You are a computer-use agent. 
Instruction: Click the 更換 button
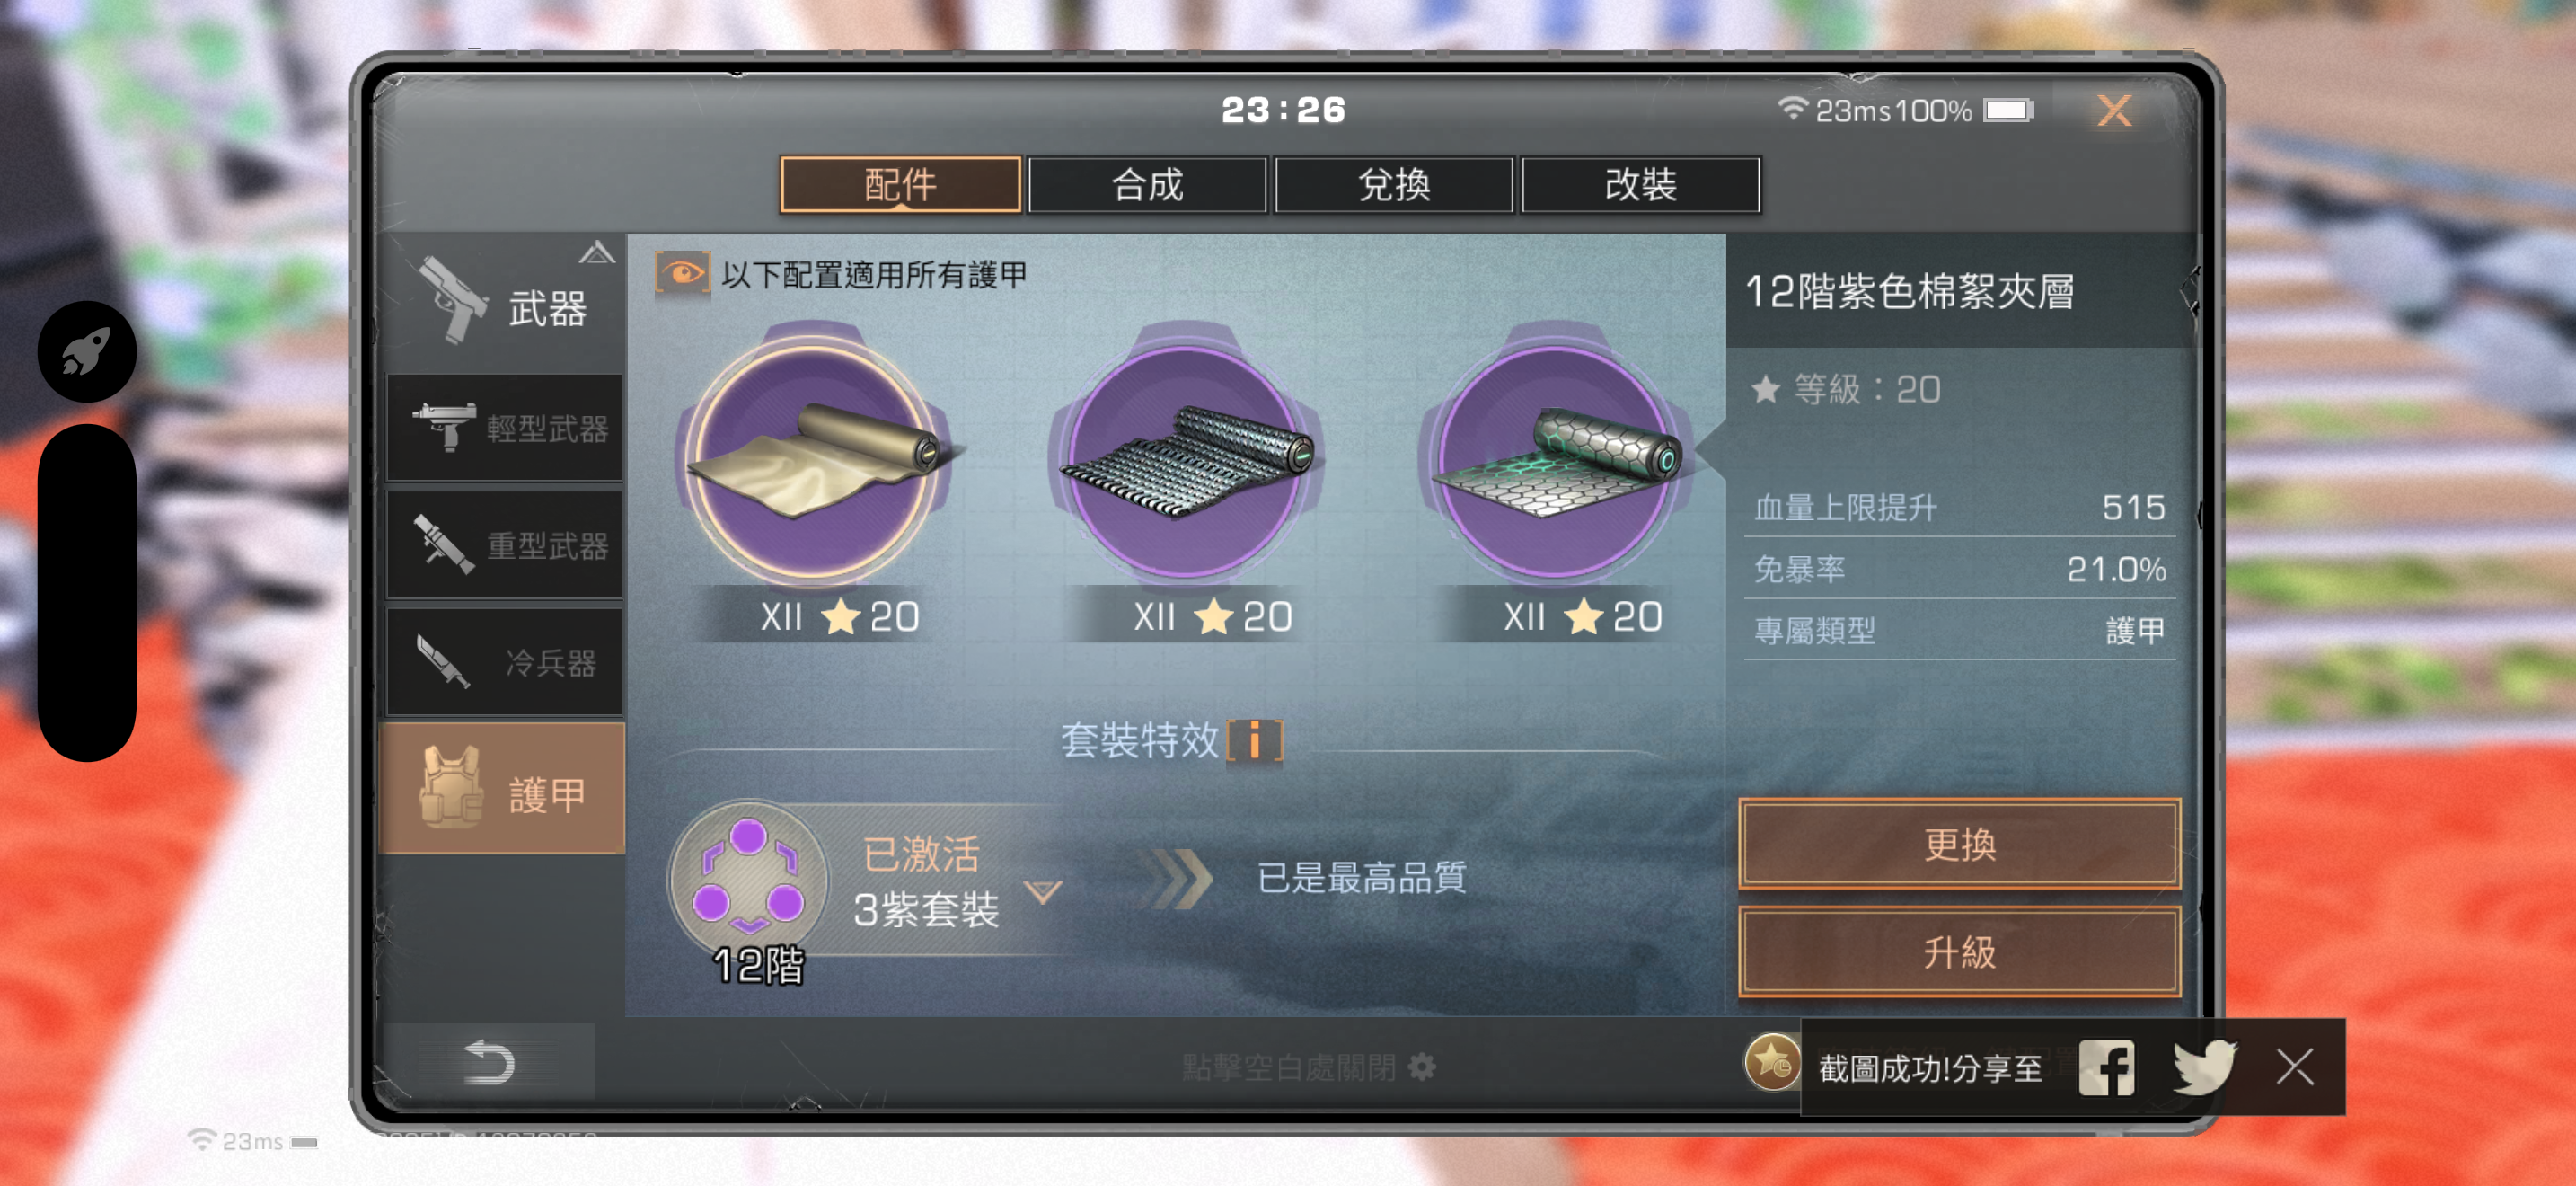tap(1959, 844)
